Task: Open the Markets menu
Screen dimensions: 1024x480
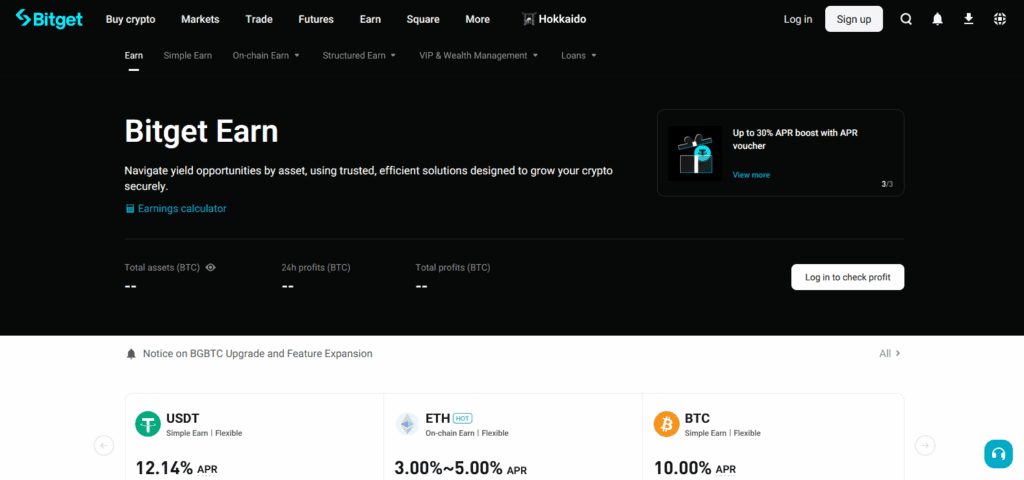Action: (x=200, y=20)
